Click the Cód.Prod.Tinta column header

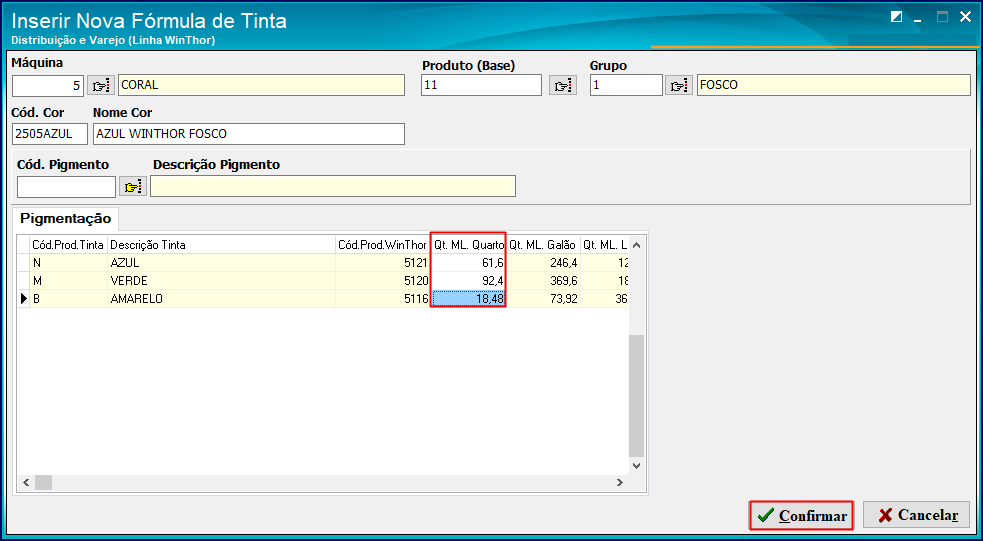(68, 245)
